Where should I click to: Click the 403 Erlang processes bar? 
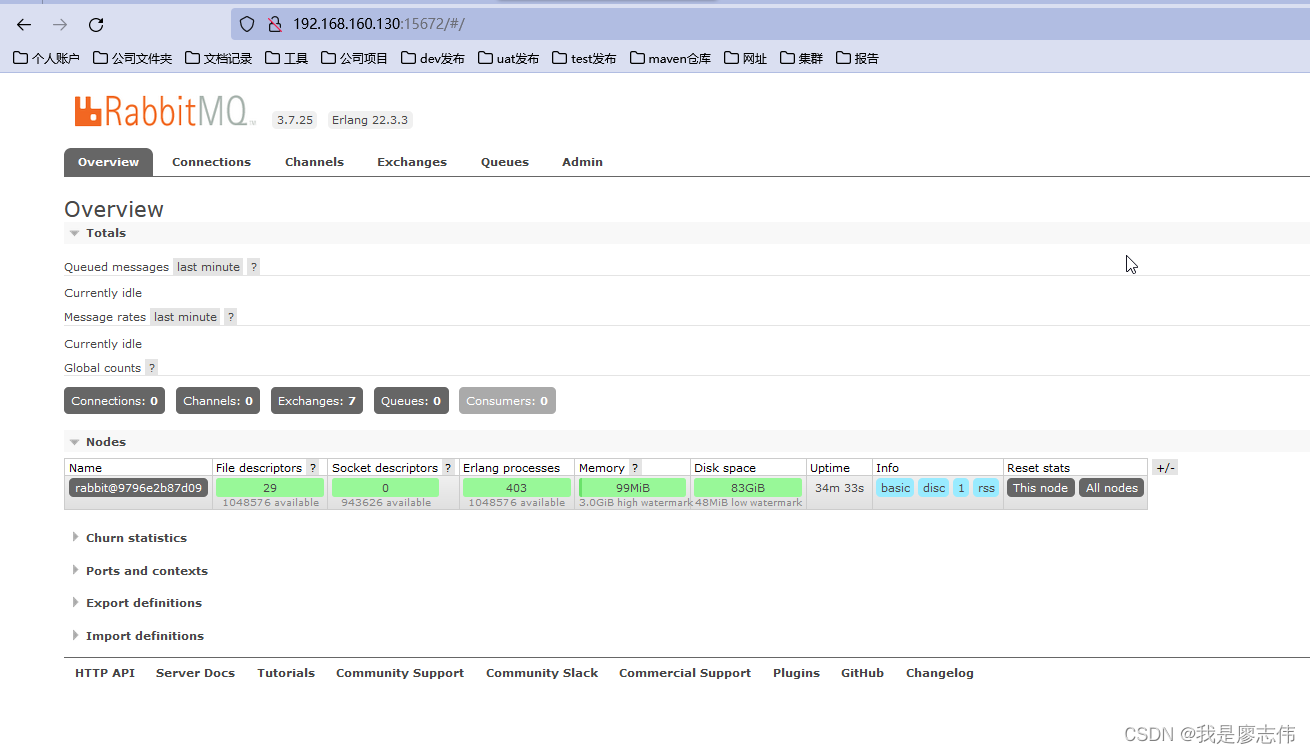coord(517,488)
